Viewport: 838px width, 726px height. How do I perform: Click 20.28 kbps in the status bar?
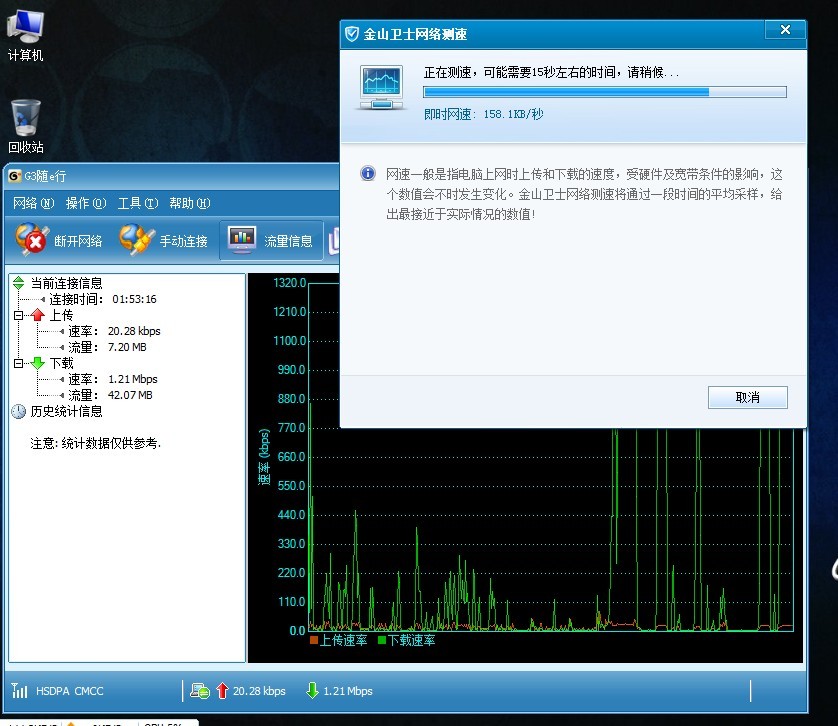tap(259, 691)
